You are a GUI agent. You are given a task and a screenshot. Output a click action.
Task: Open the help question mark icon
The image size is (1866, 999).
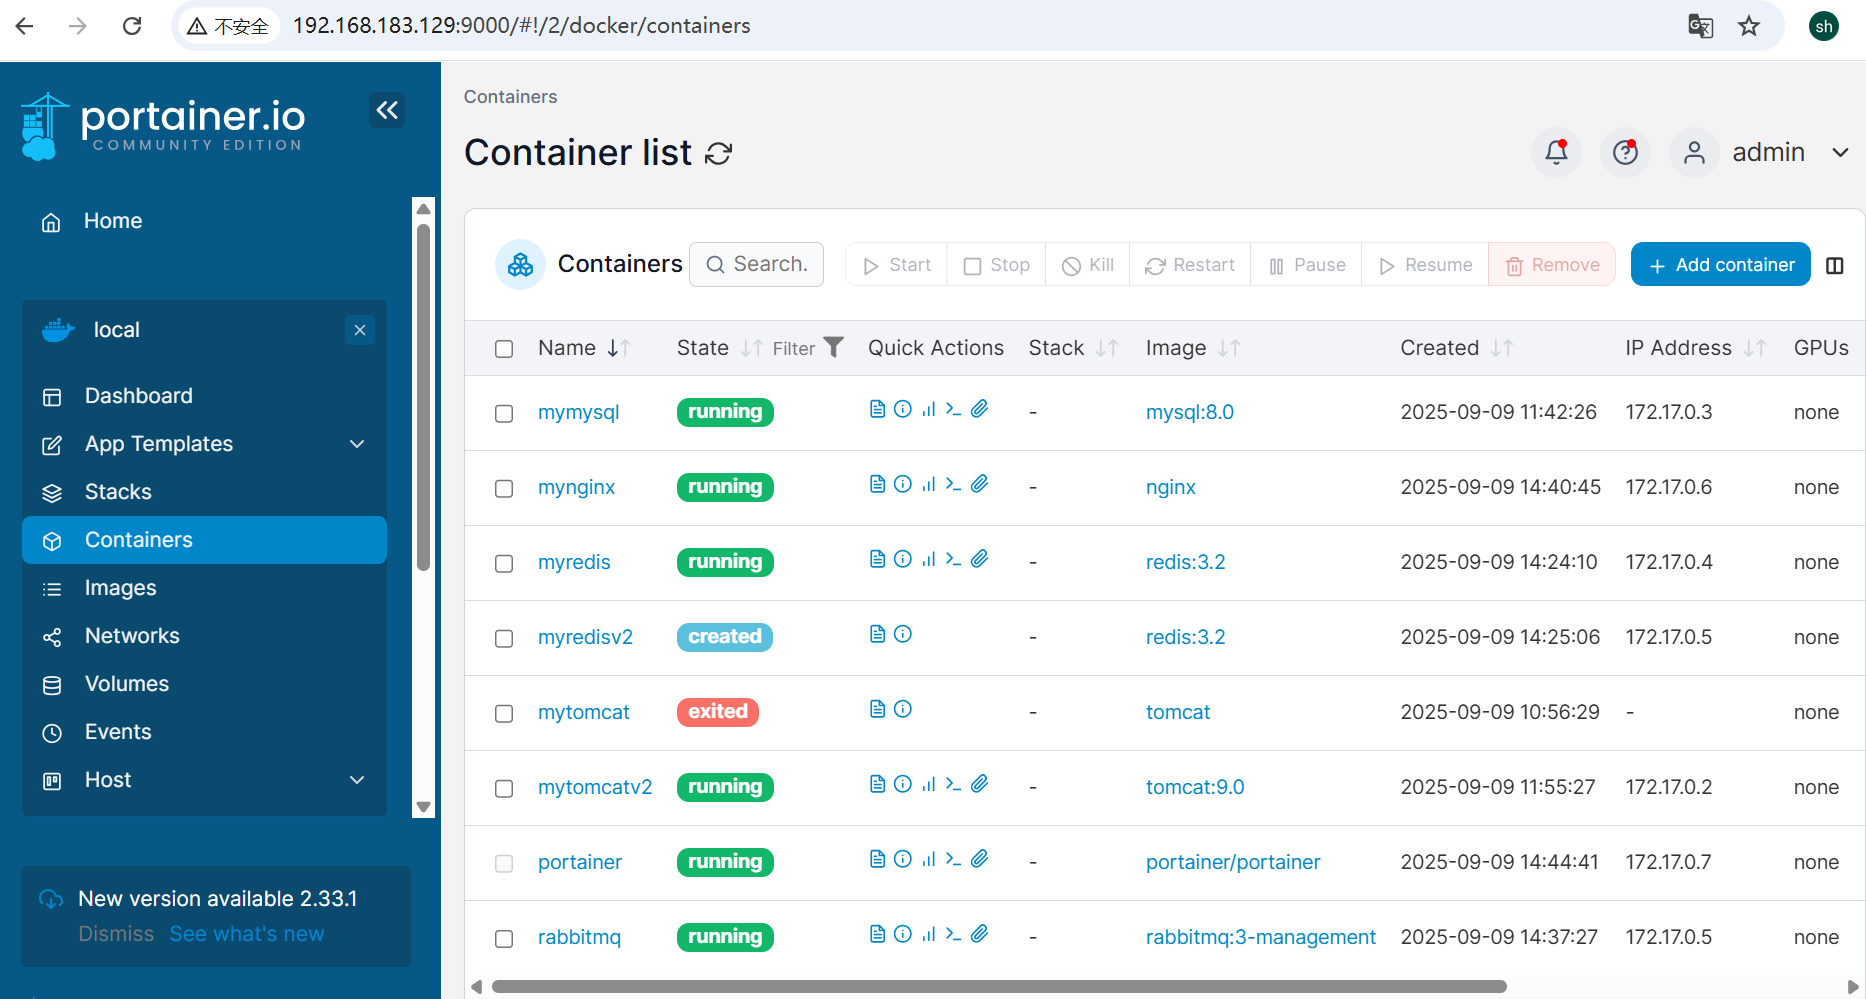pos(1625,152)
